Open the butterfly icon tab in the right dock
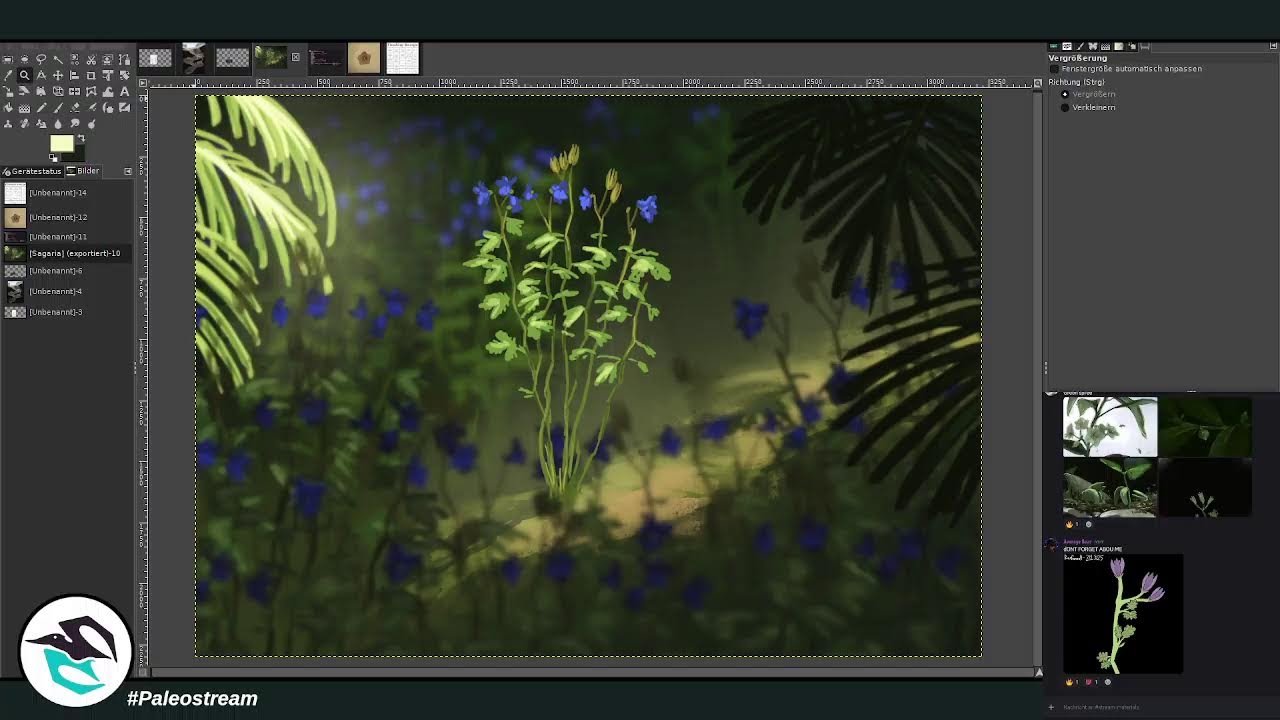This screenshot has width=1280, height=720. coord(1093,46)
